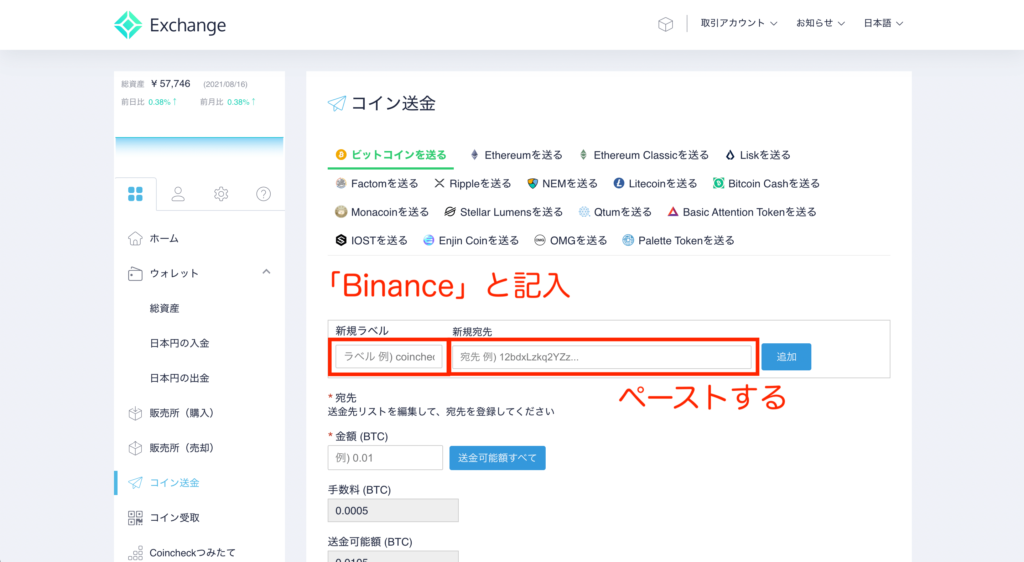The width and height of the screenshot is (1024, 562).
Task: Select the Rippleを送る tab
Action: (x=473, y=183)
